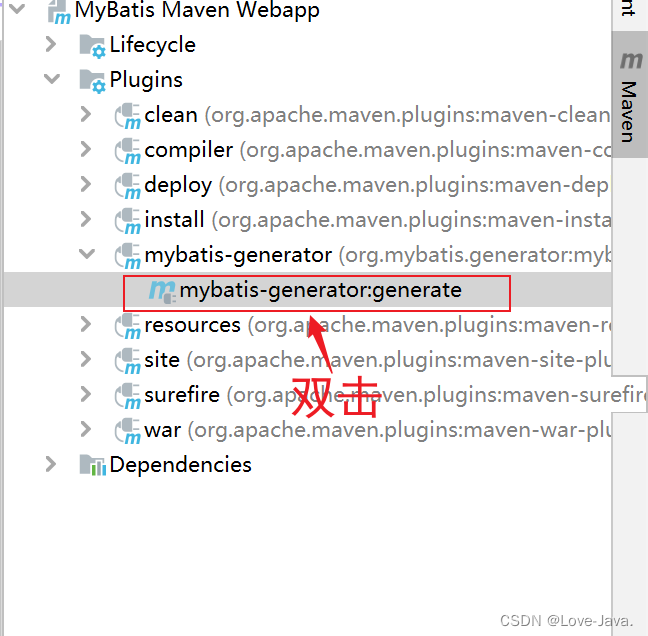Select the clean plugin row text
Screen dimensions: 648x636
coord(377,115)
